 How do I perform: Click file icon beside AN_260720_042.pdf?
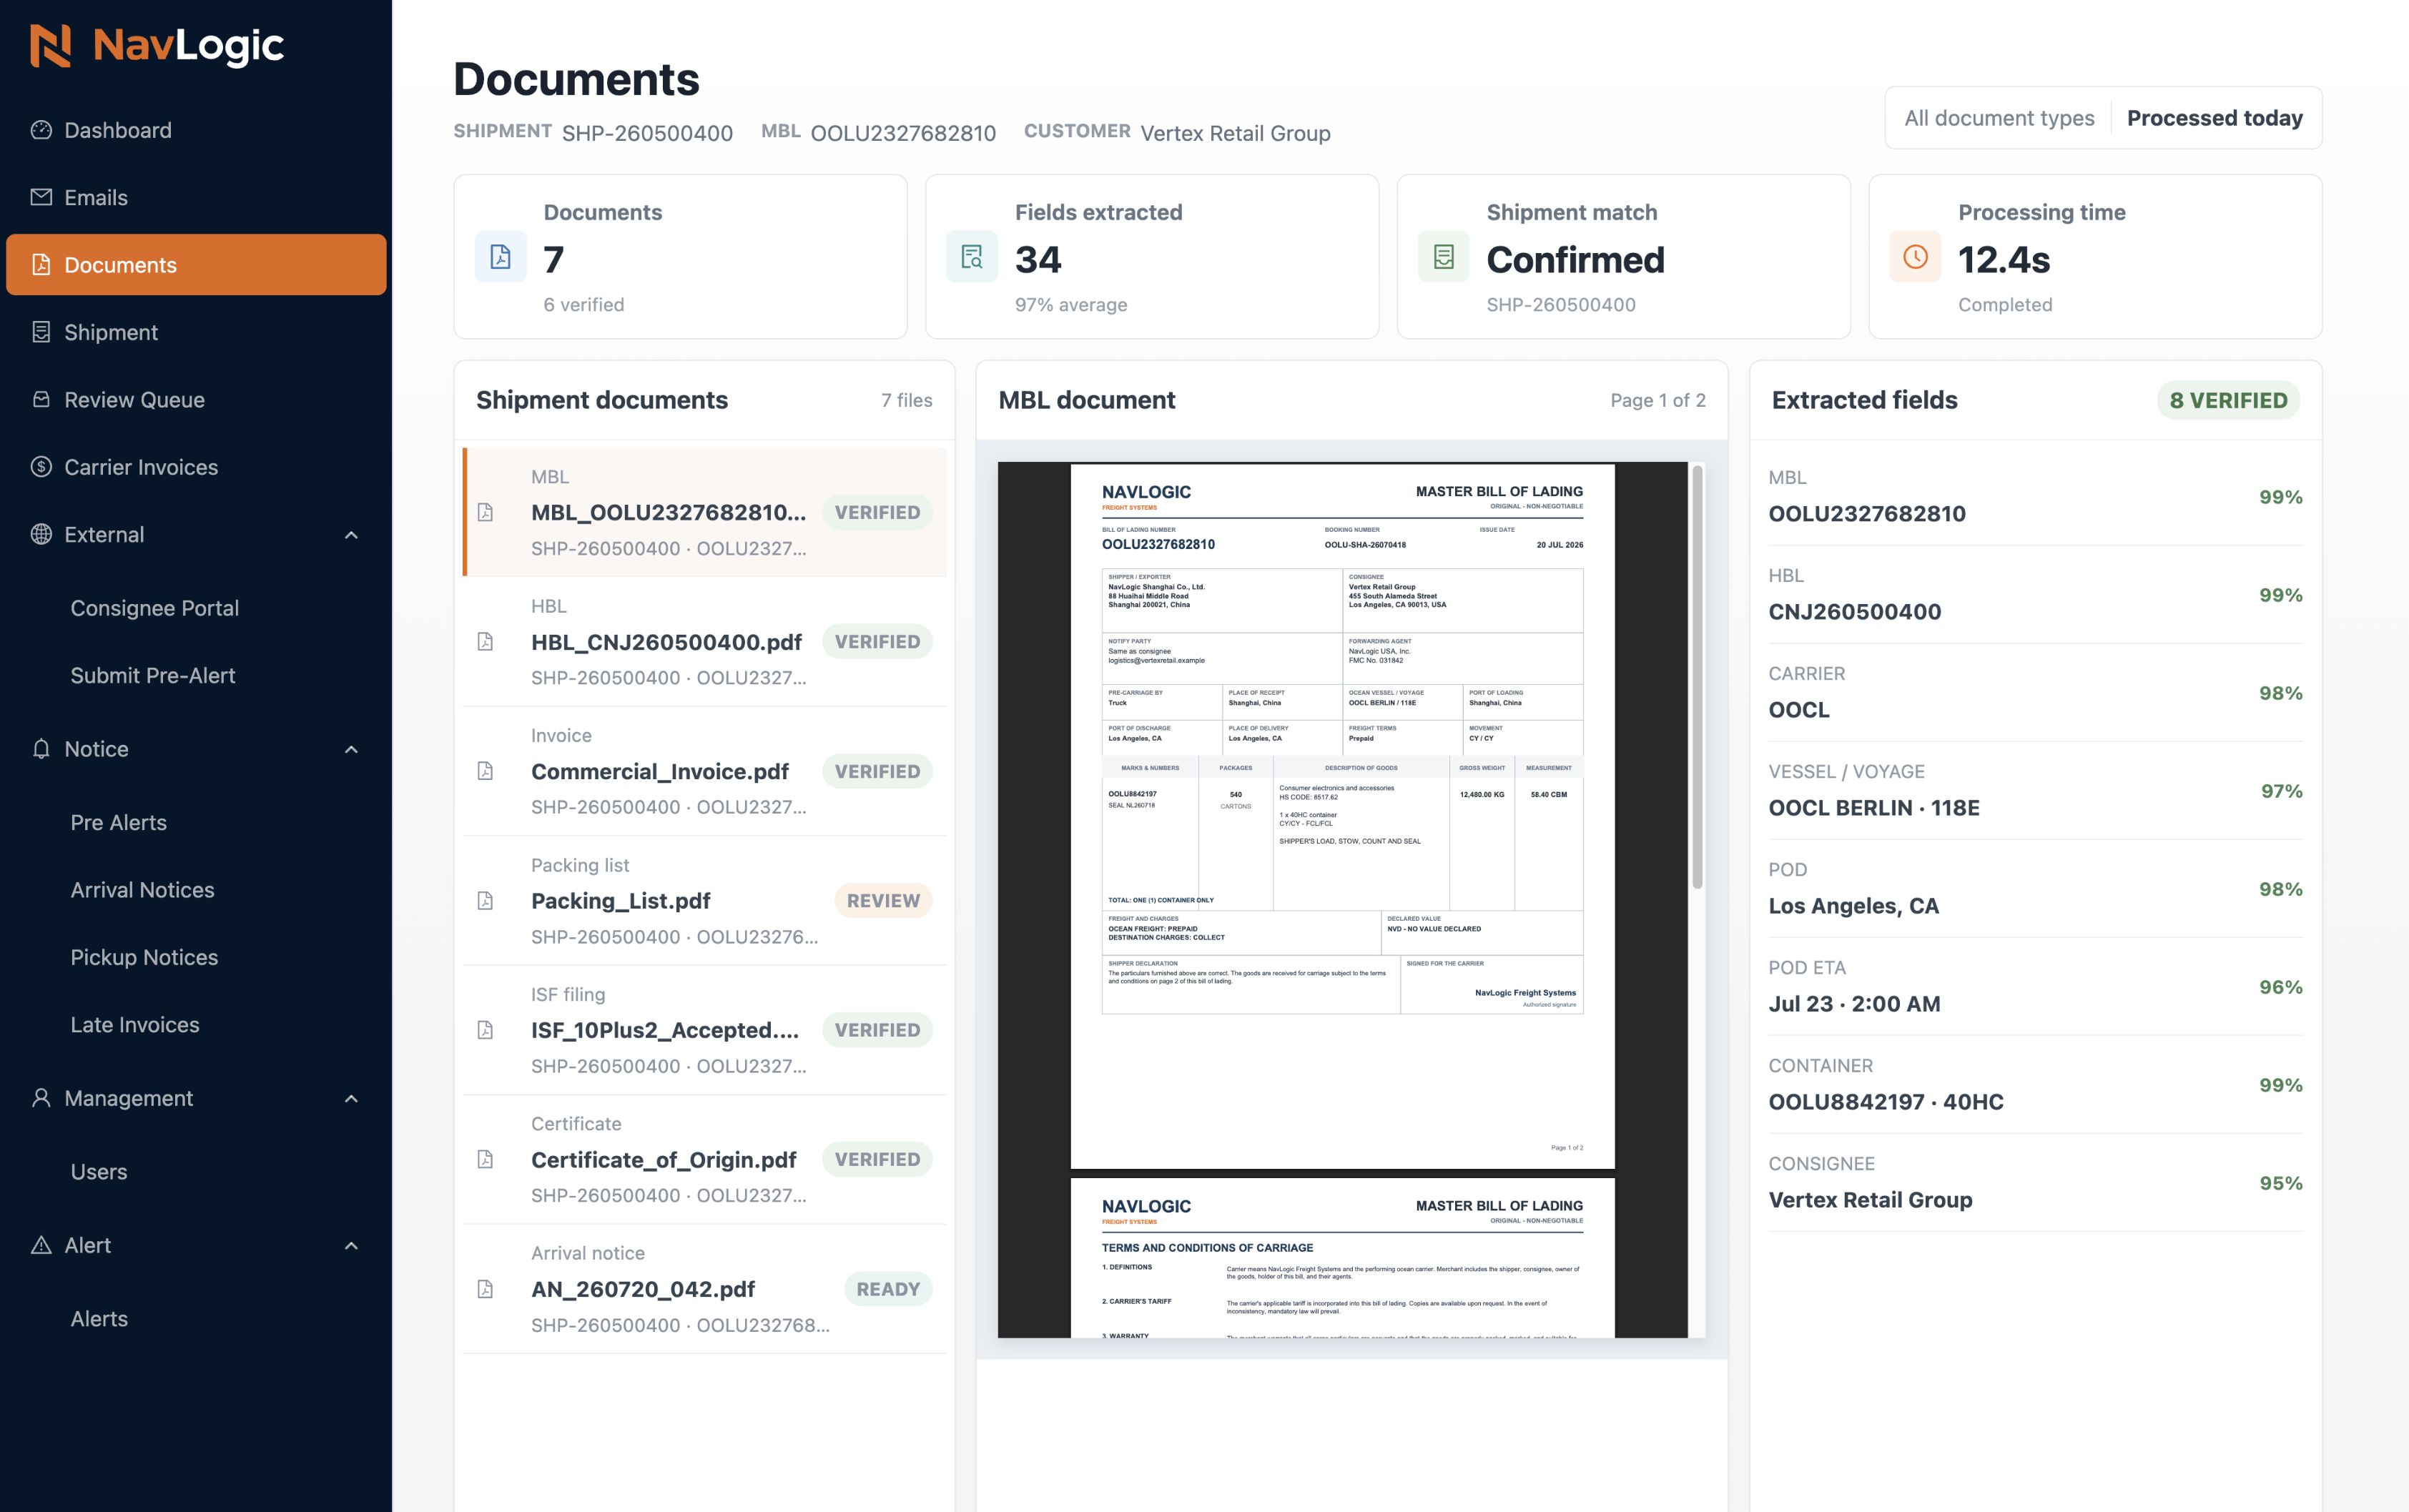pos(485,1289)
